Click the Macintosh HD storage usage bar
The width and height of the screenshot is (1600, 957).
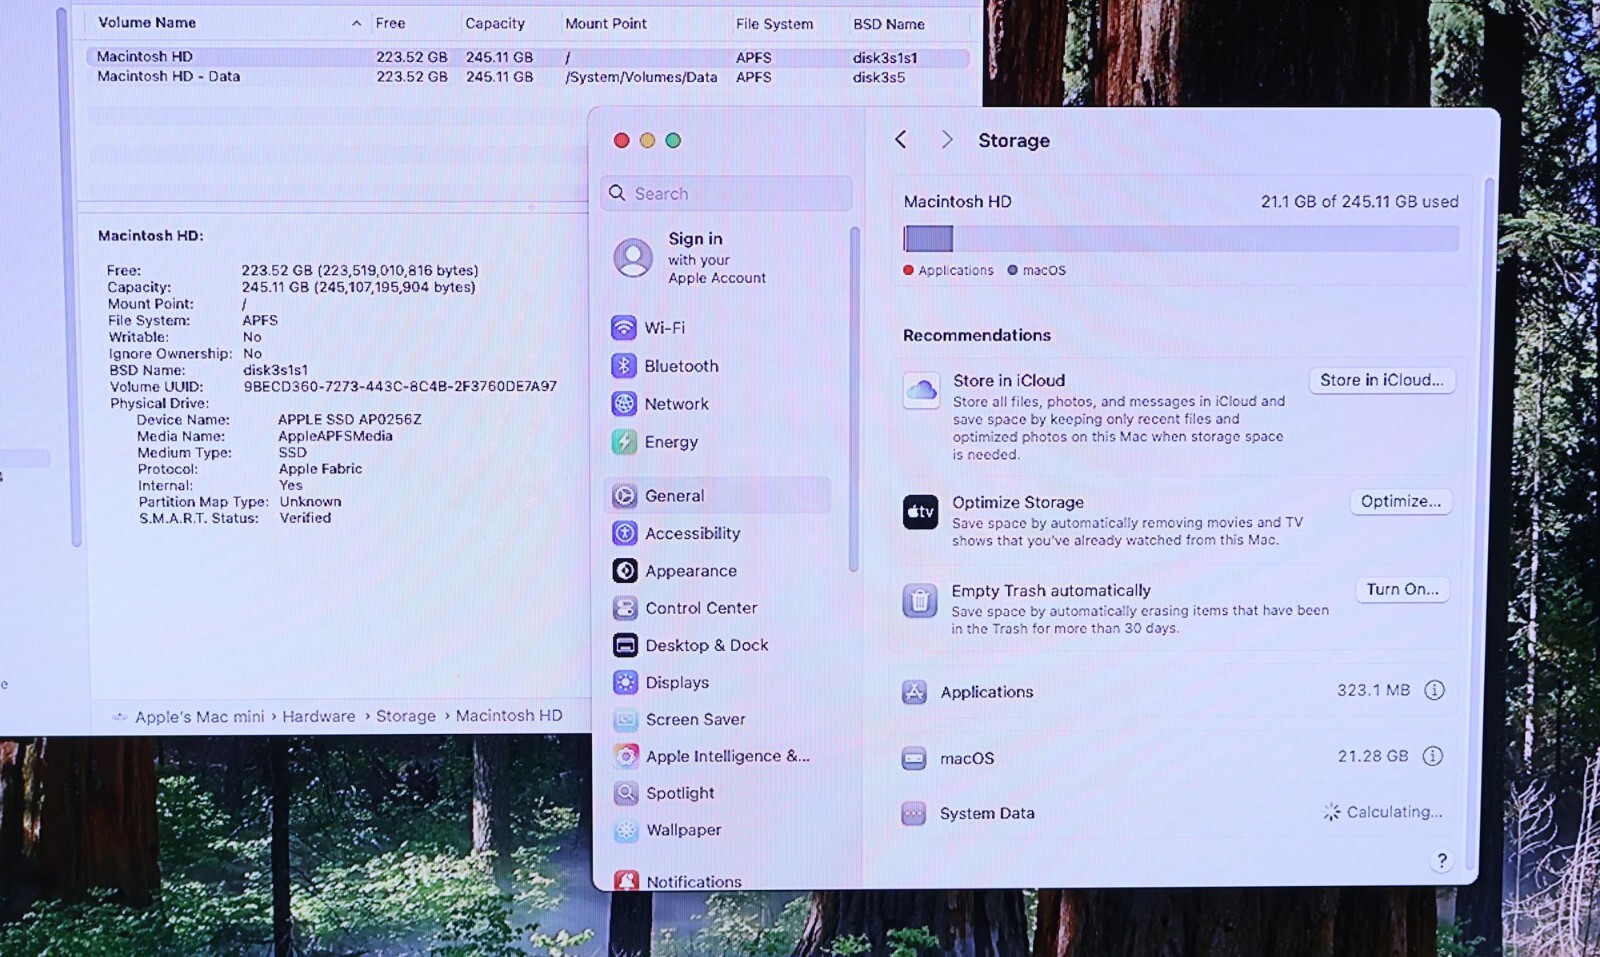1181,239
